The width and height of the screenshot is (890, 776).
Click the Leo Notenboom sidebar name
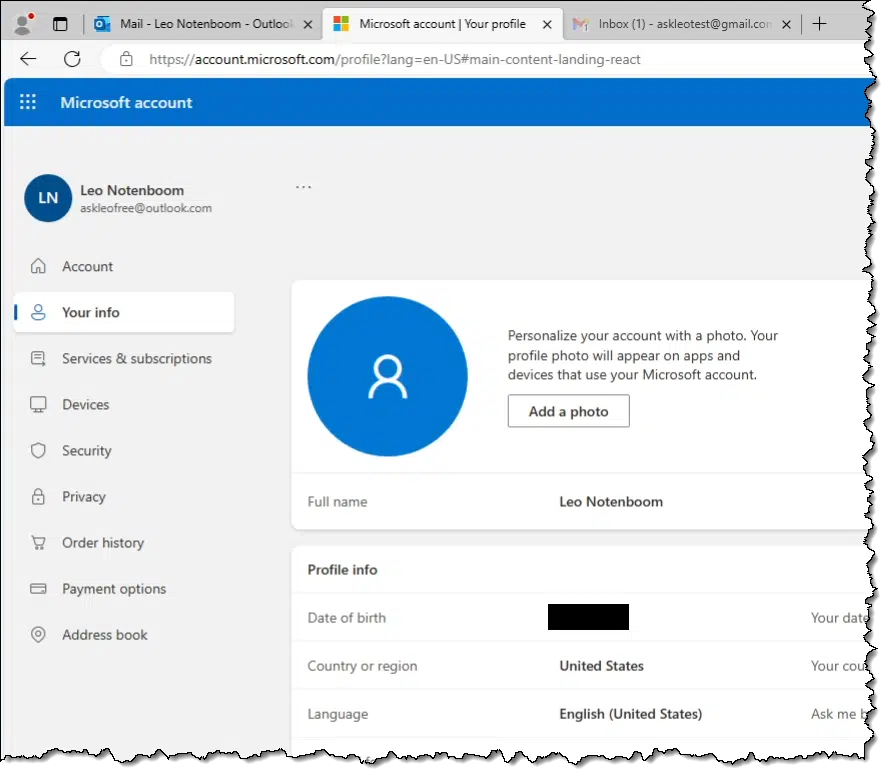132,190
